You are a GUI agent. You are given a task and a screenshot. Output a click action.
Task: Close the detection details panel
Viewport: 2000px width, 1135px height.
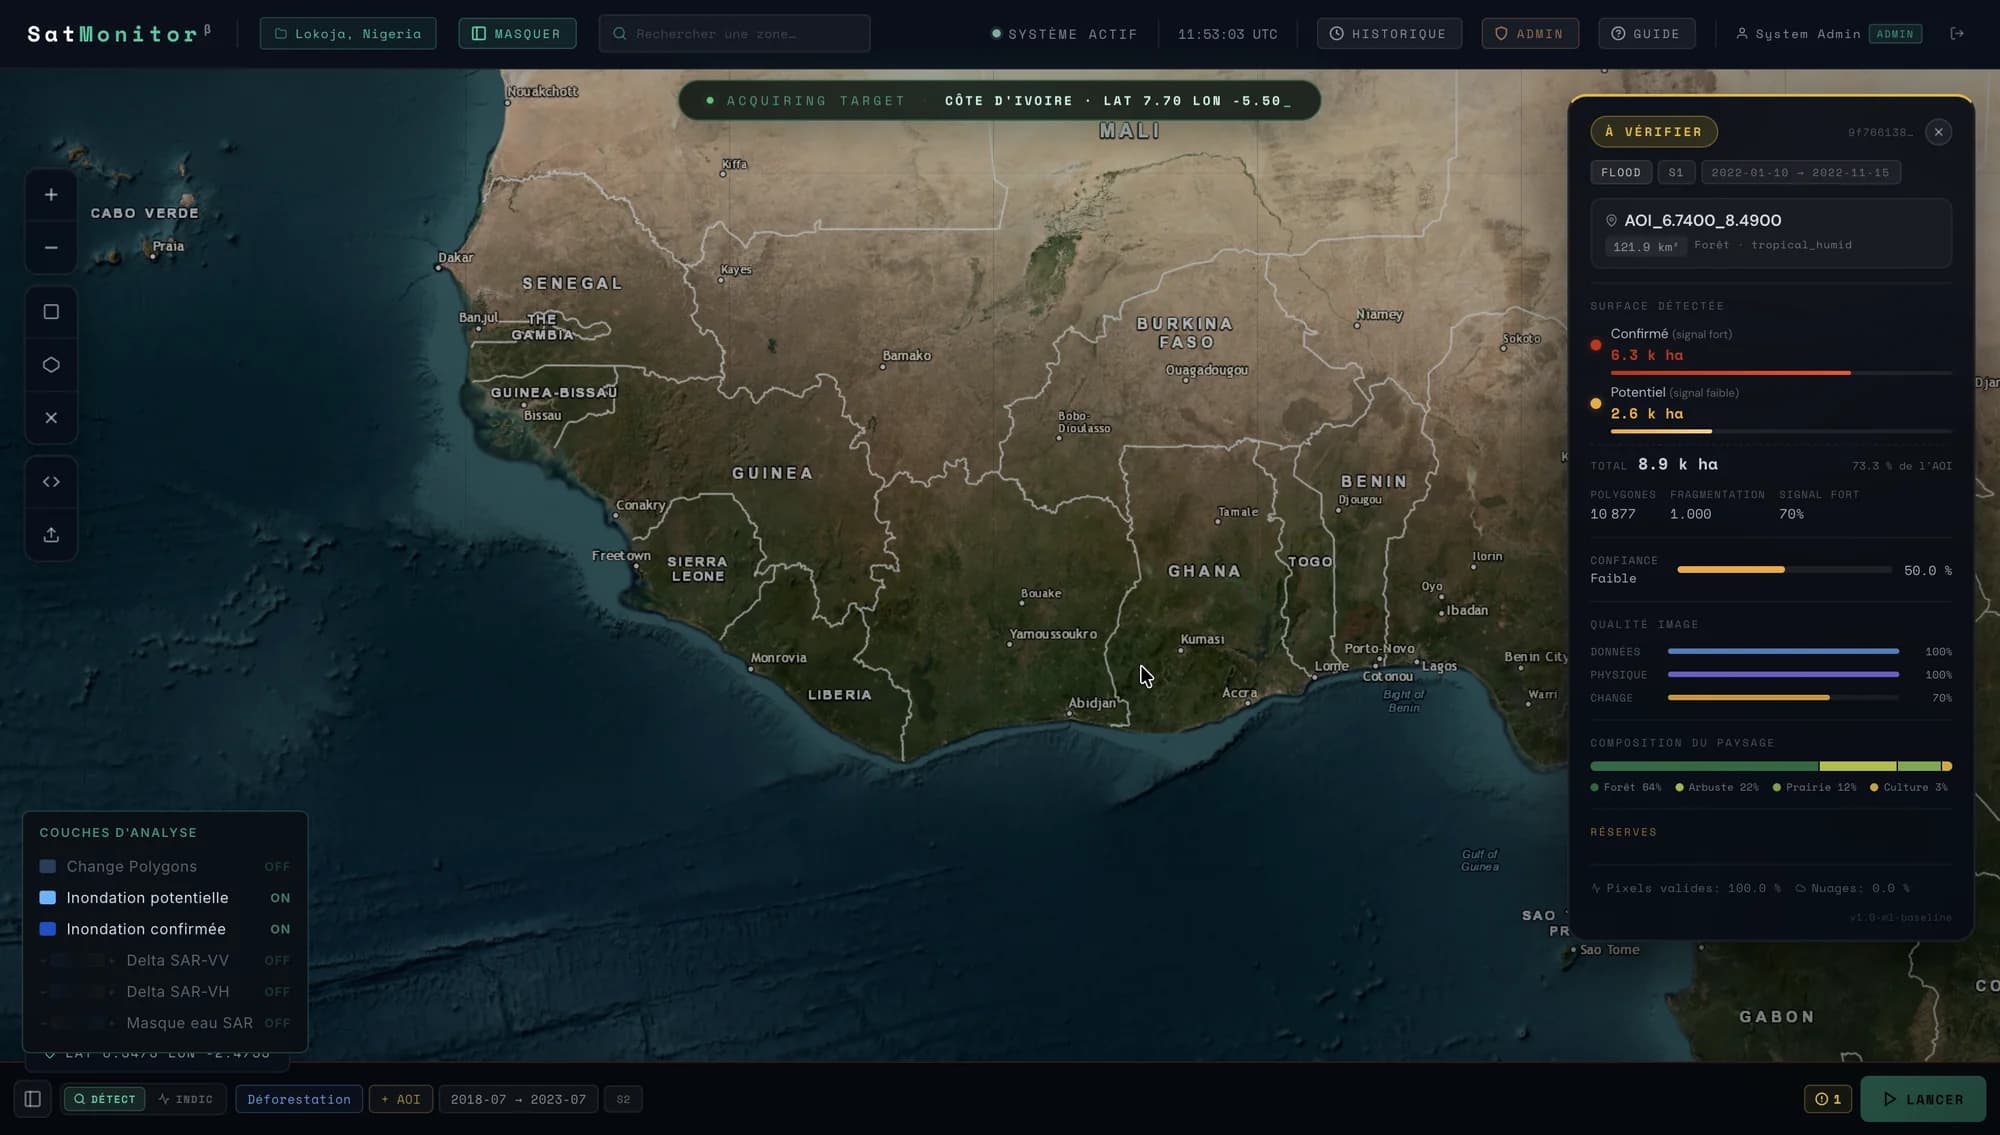tap(1938, 132)
